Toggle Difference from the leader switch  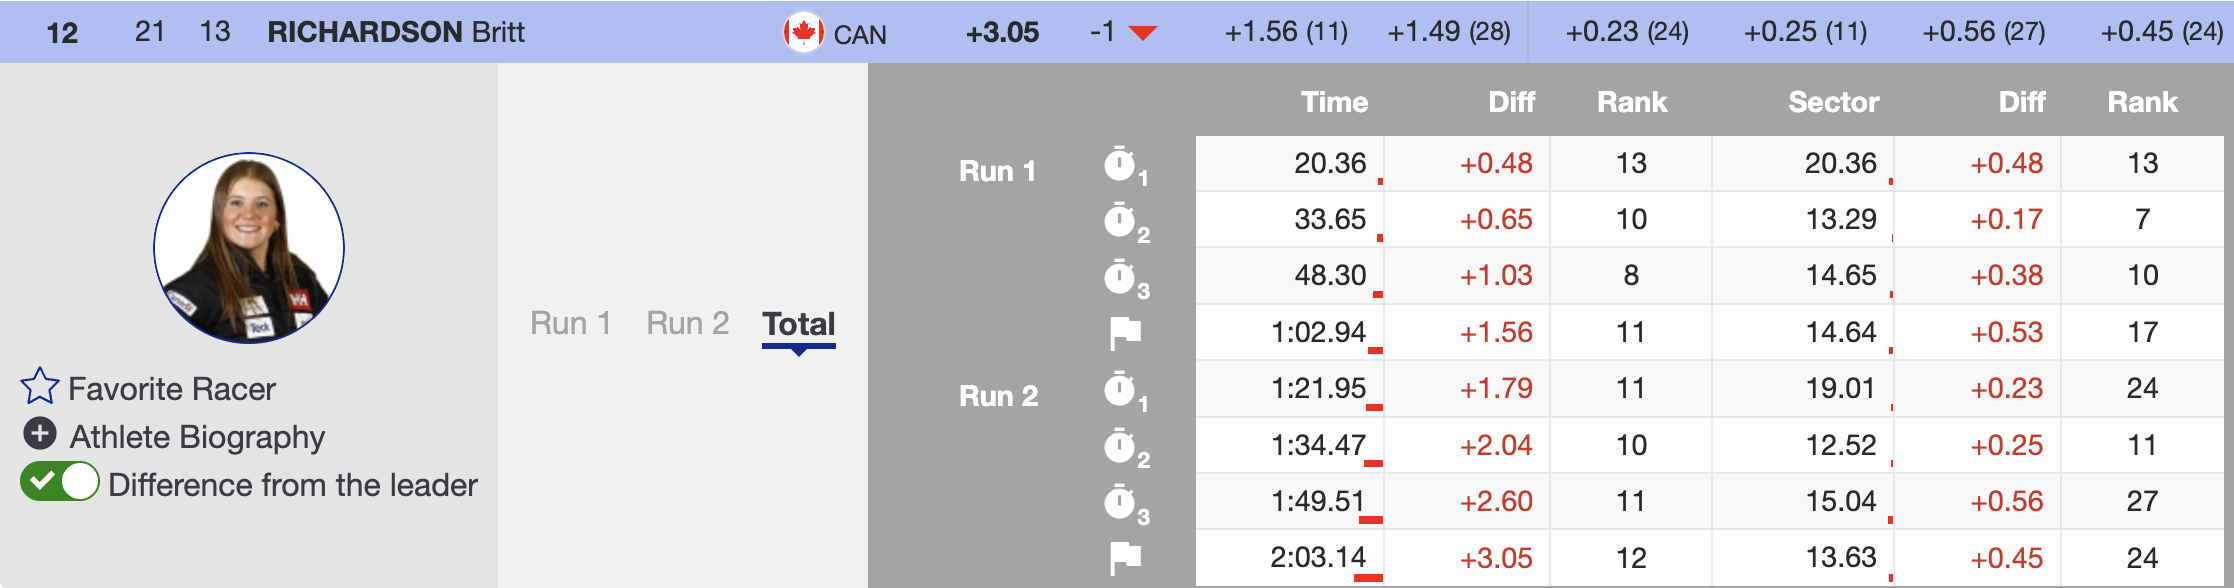[x=60, y=482]
